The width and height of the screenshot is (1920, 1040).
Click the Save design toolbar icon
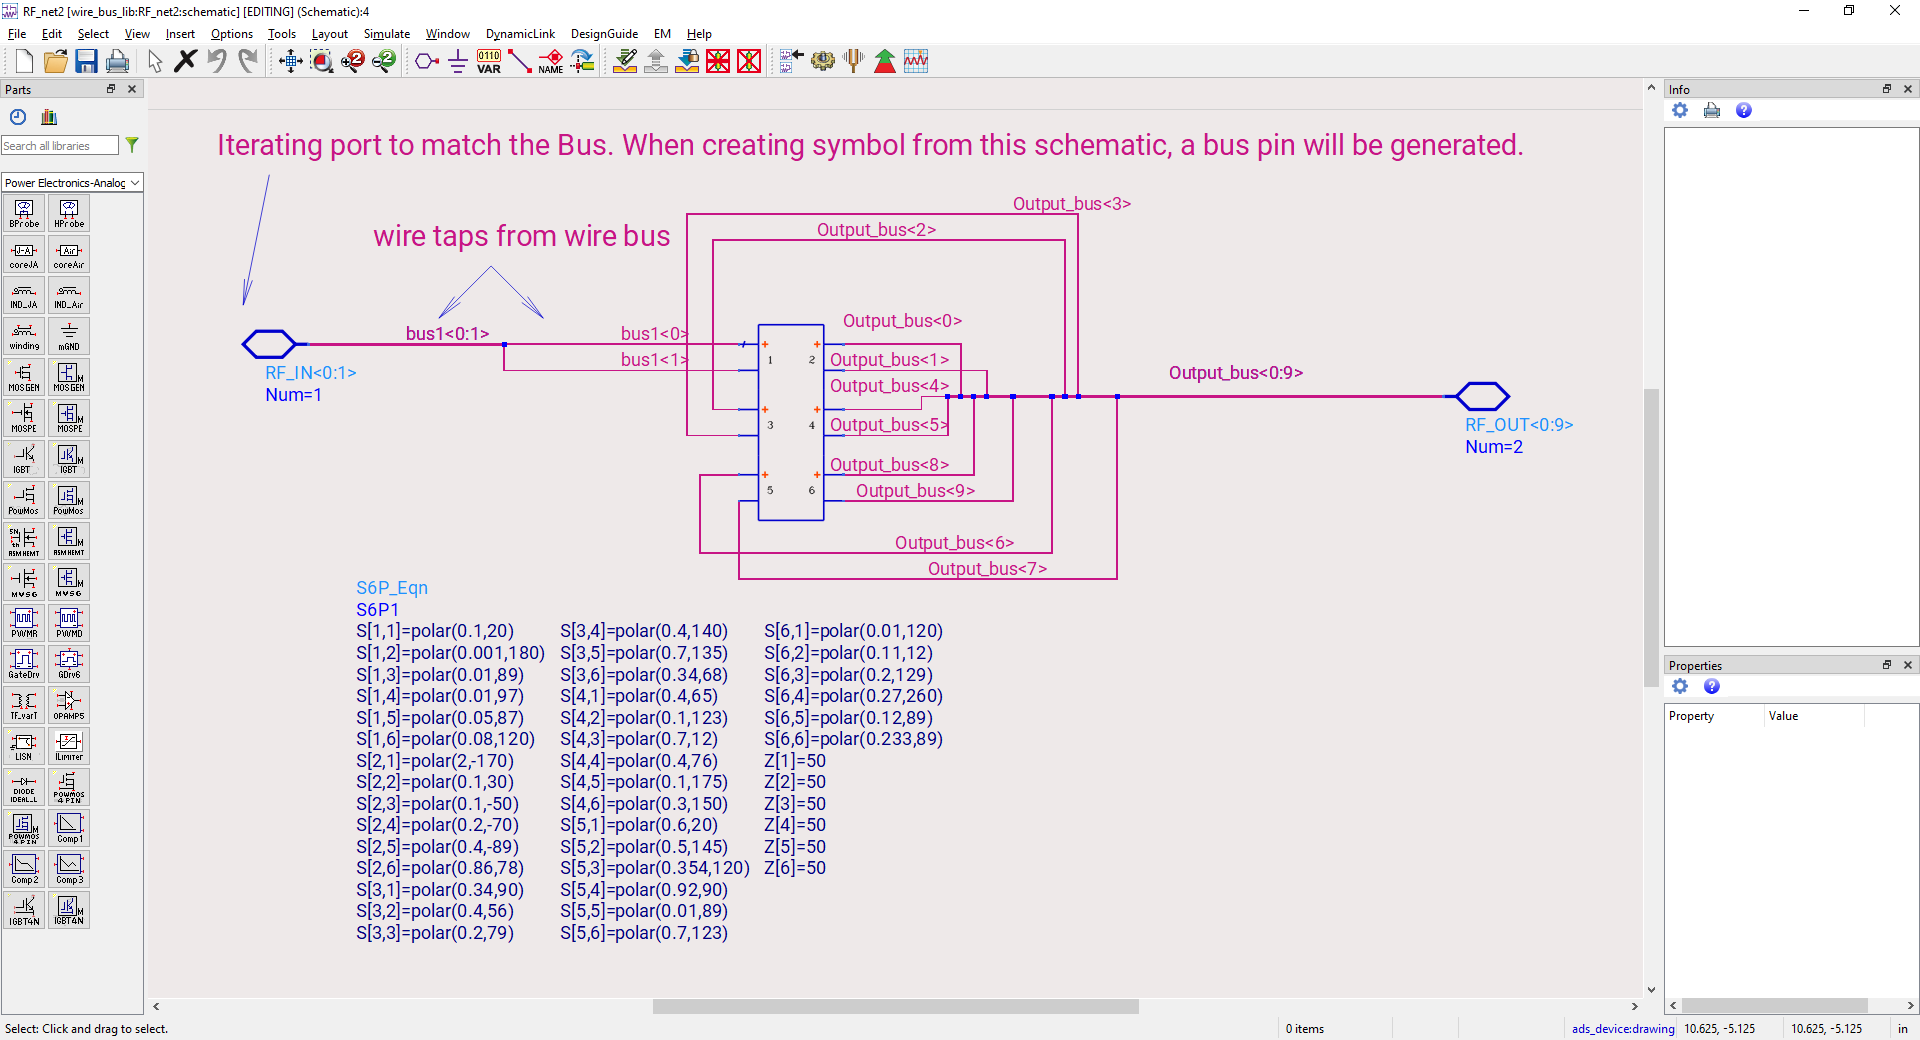(x=86, y=61)
